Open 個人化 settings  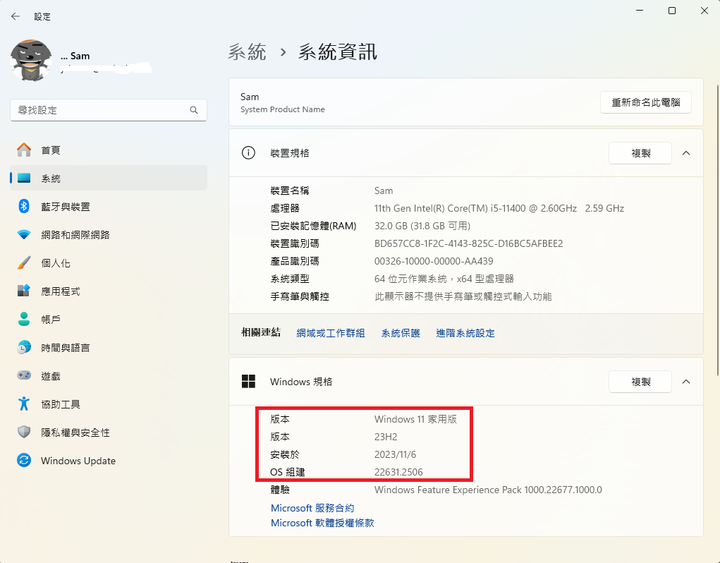click(108, 263)
